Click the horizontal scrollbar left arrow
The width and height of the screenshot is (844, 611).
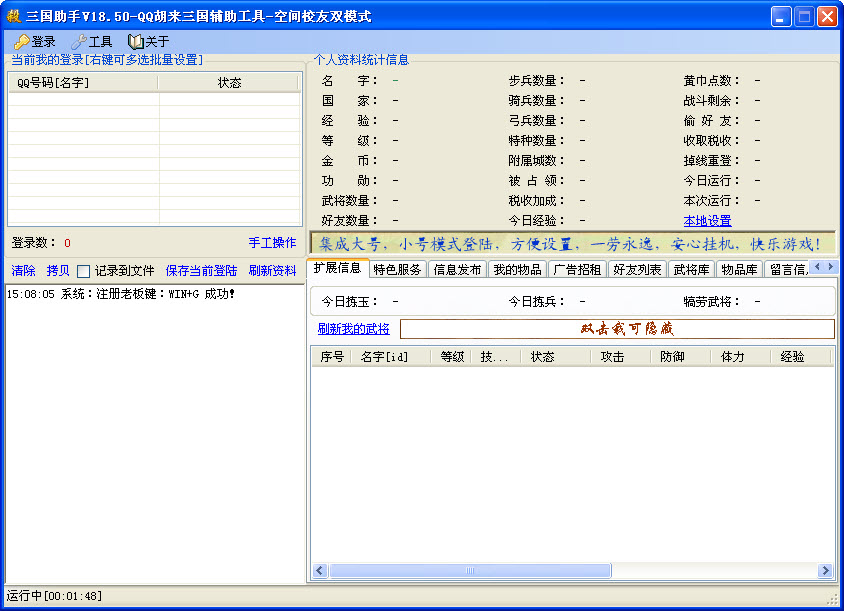click(x=320, y=571)
